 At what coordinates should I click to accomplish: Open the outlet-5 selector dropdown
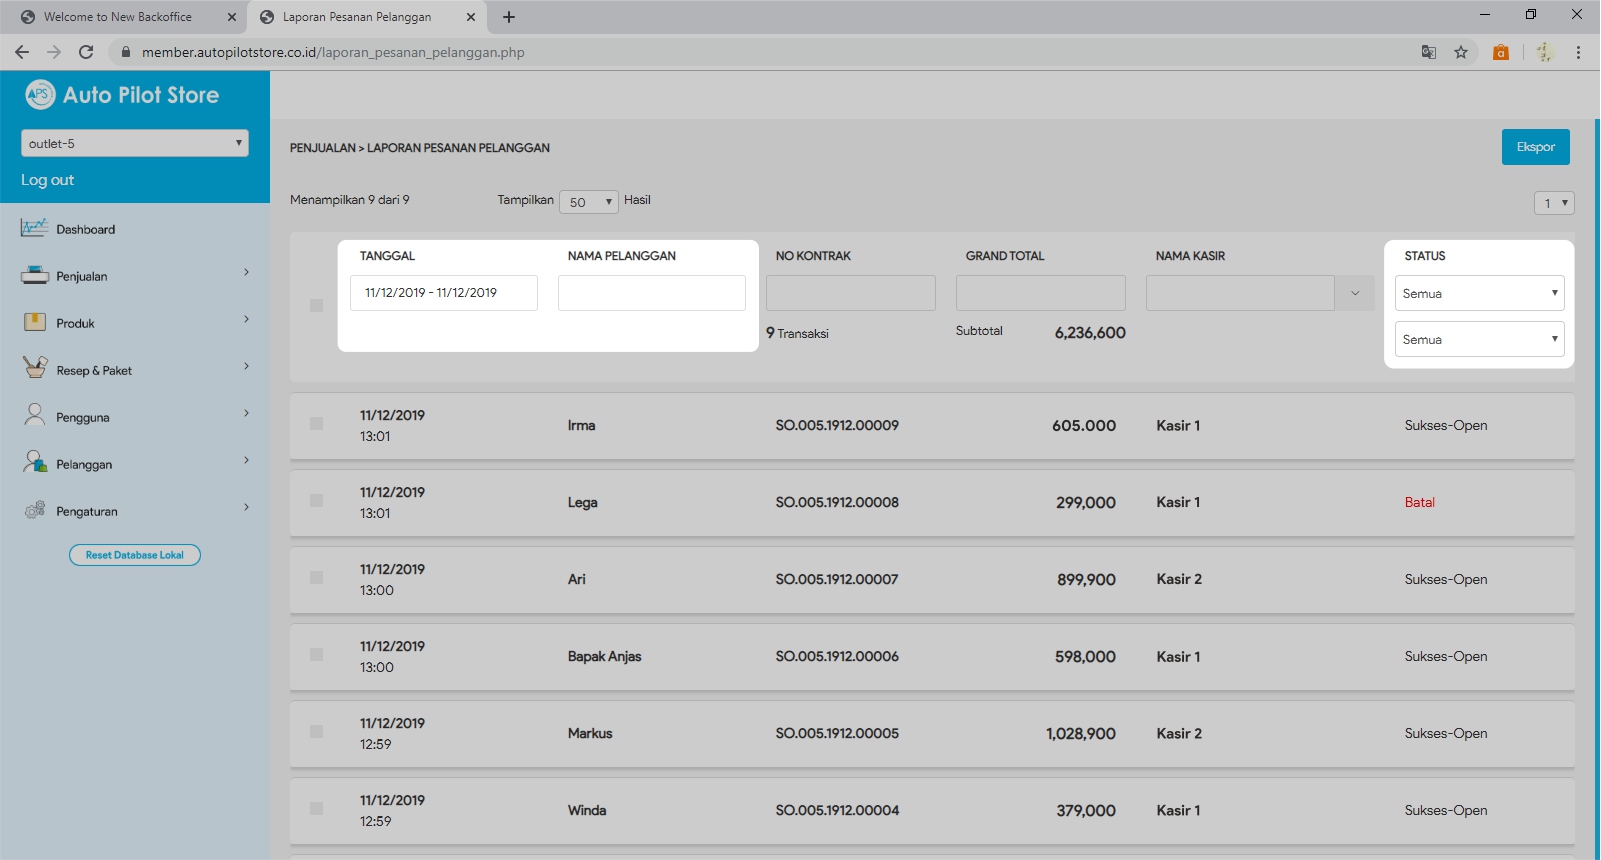134,143
